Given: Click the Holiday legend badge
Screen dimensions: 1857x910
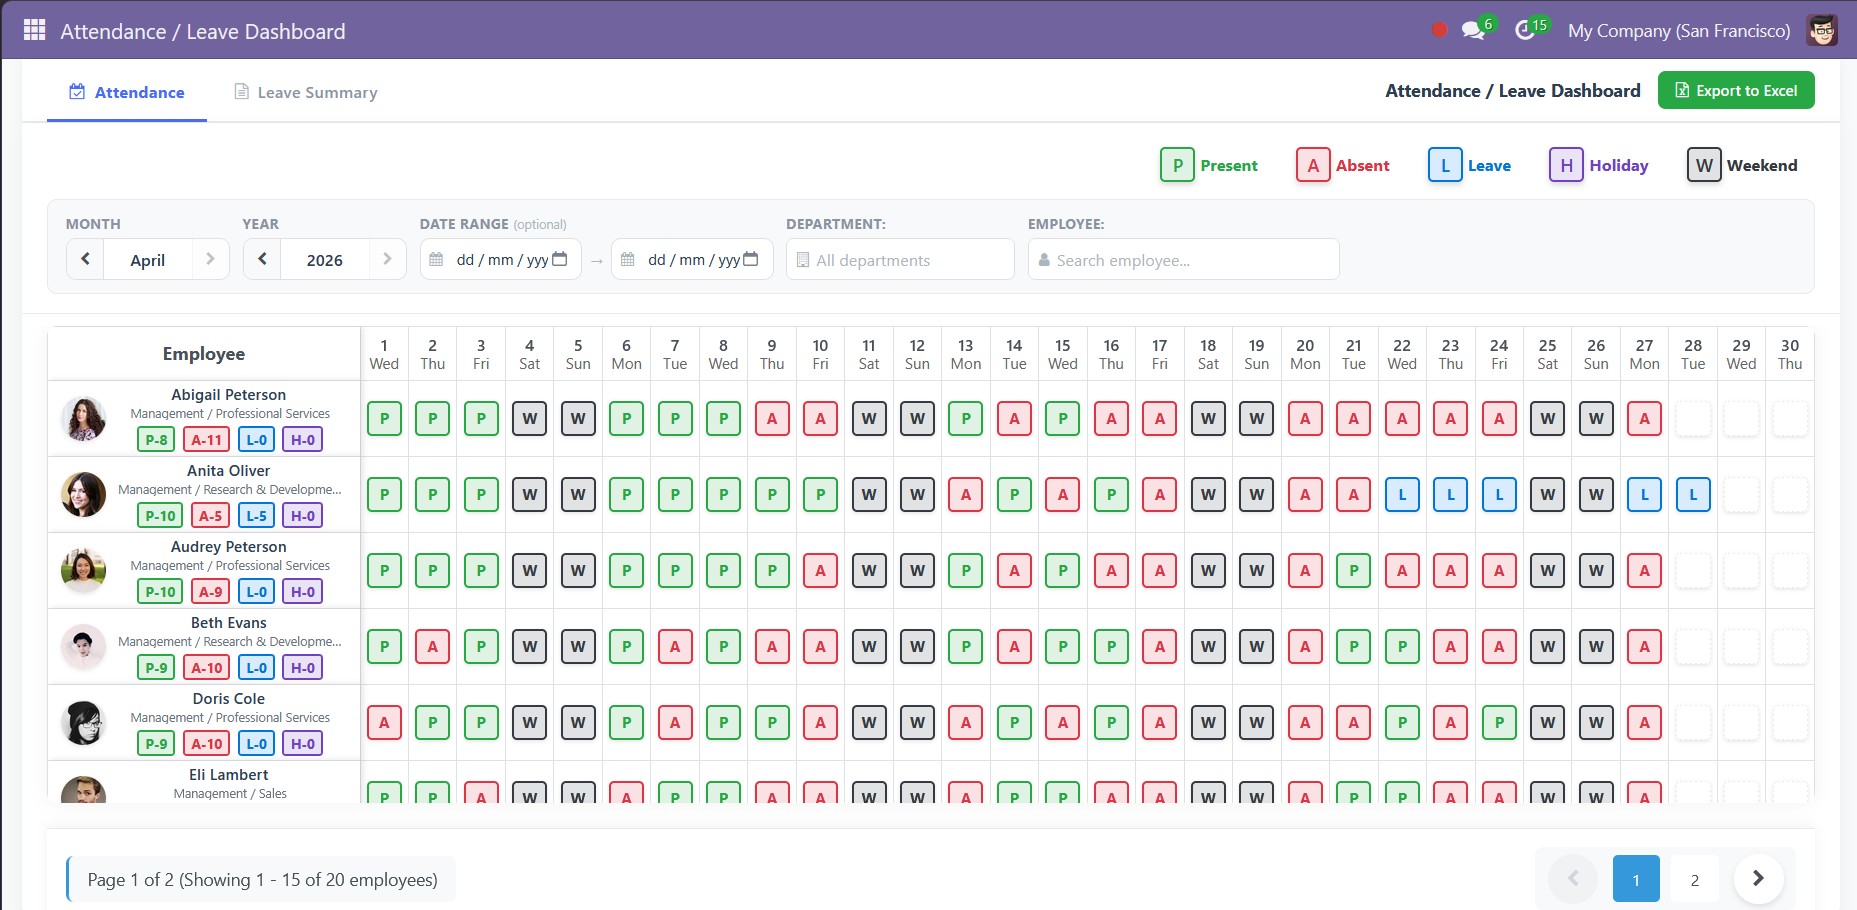Looking at the screenshot, I should [x=1566, y=165].
